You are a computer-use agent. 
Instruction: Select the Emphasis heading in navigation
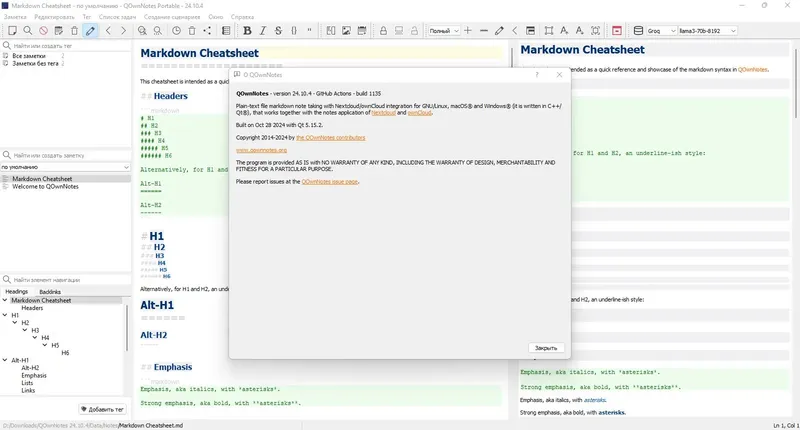tap(34, 375)
